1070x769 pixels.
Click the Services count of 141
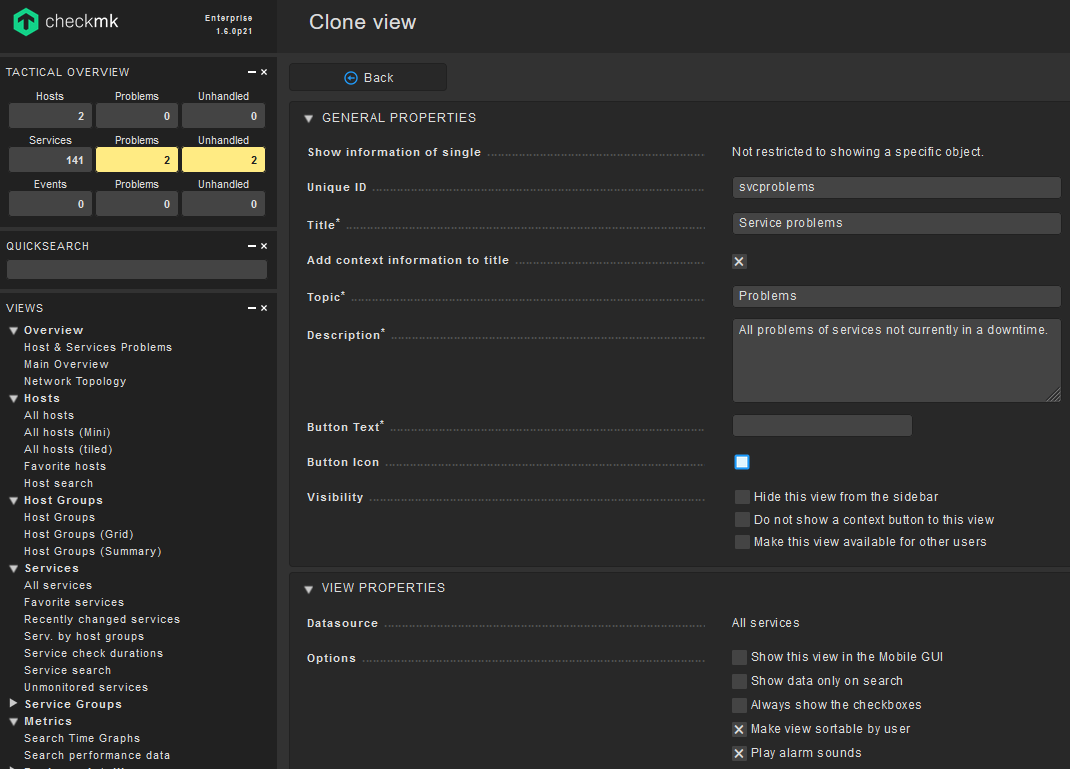coord(50,160)
